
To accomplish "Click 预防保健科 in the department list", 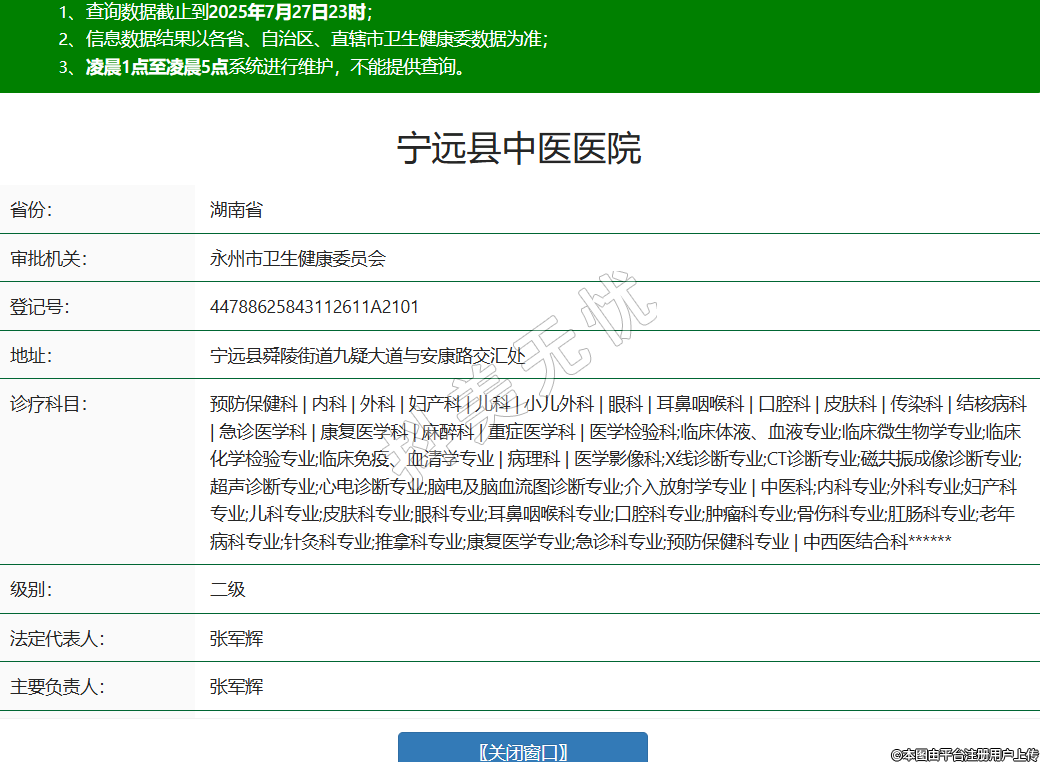I will tap(254, 404).
